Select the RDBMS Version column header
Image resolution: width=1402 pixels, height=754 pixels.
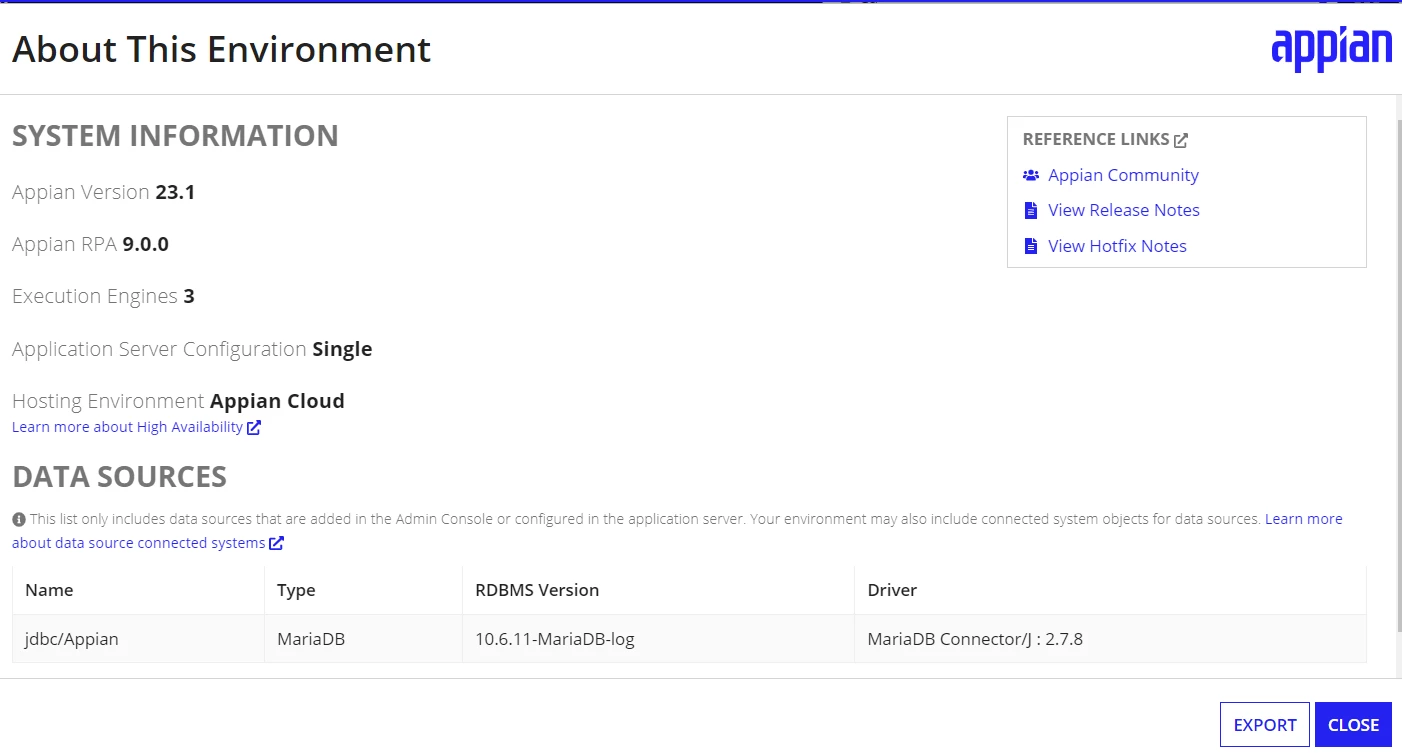pyautogui.click(x=658, y=590)
